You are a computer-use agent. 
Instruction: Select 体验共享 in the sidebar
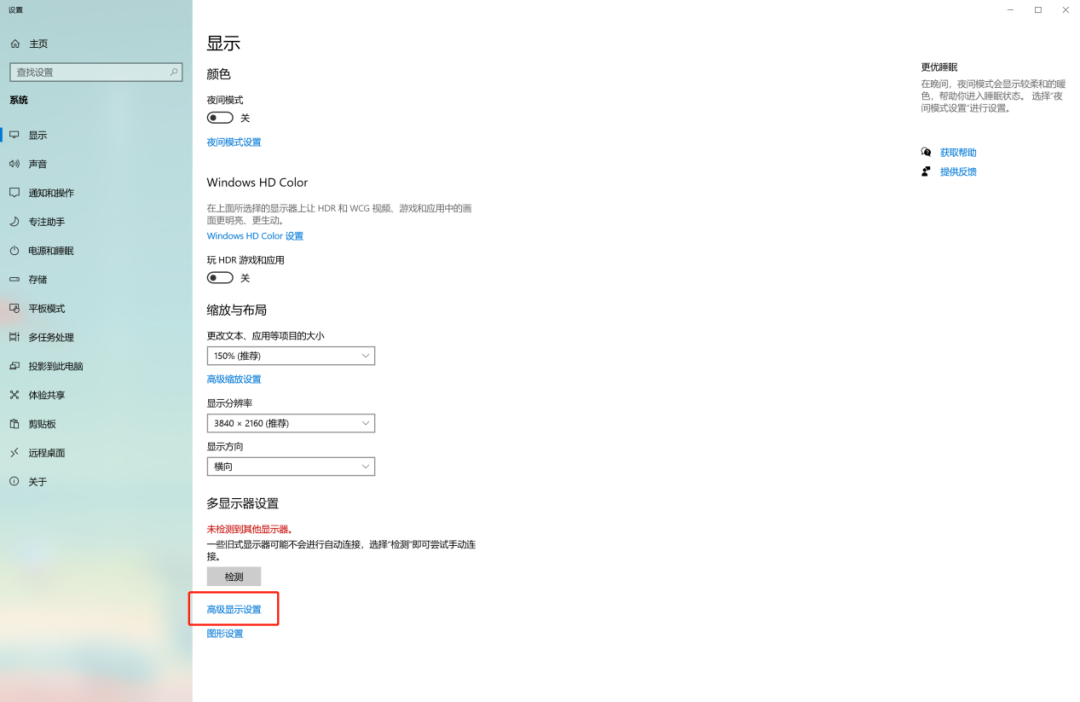pos(47,395)
